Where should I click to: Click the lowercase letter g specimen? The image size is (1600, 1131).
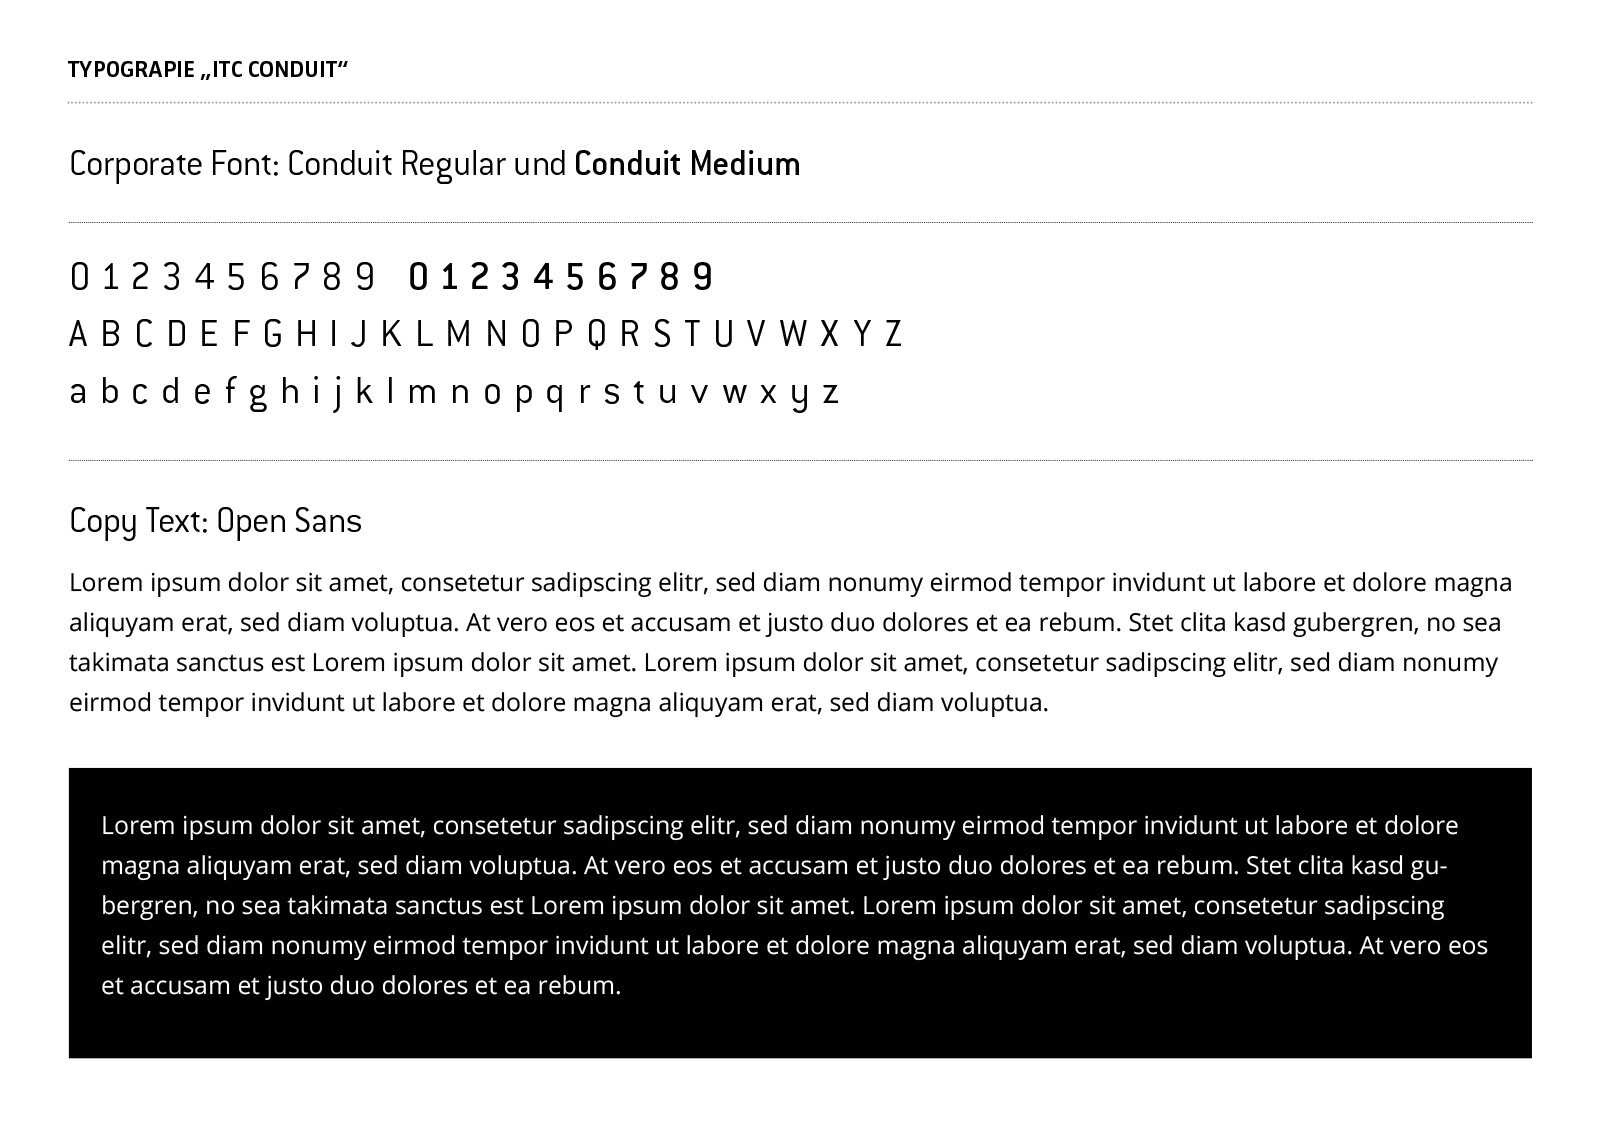tap(258, 396)
